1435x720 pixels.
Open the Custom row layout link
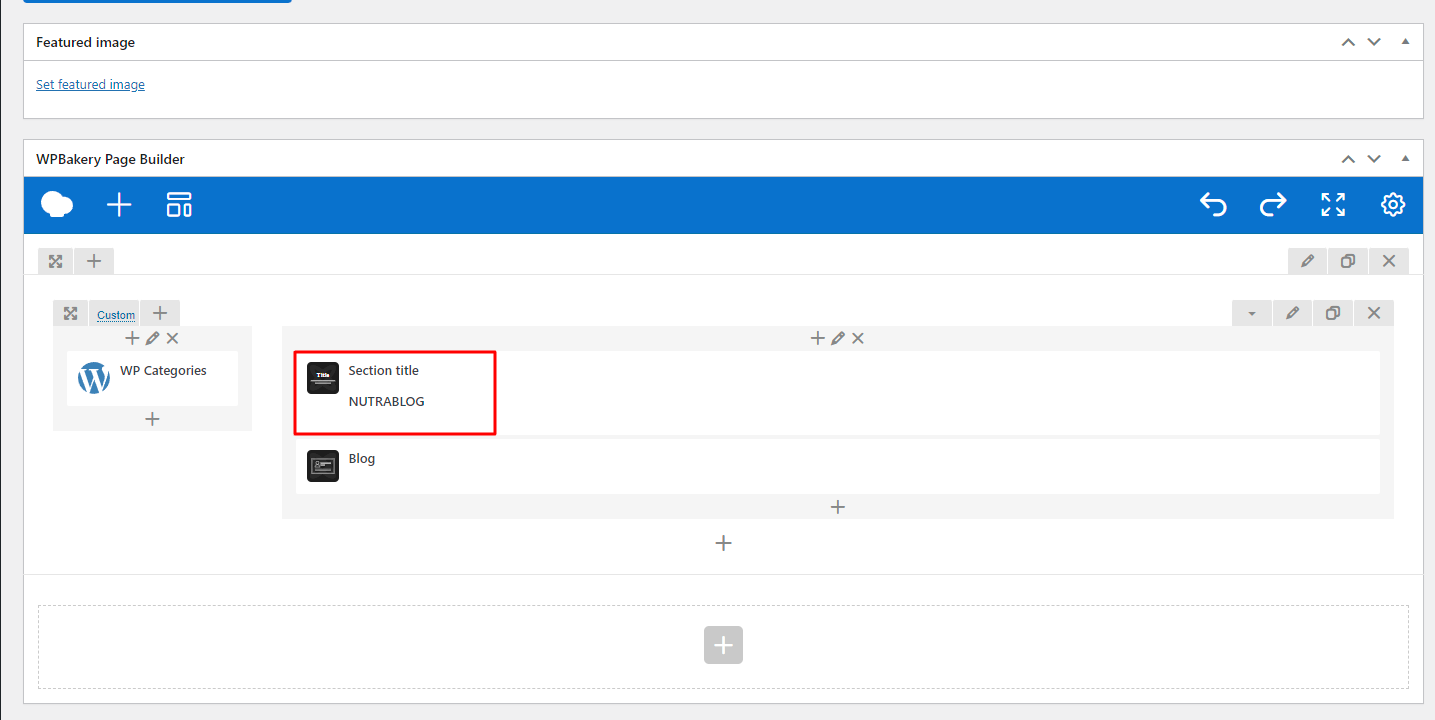click(x=116, y=315)
